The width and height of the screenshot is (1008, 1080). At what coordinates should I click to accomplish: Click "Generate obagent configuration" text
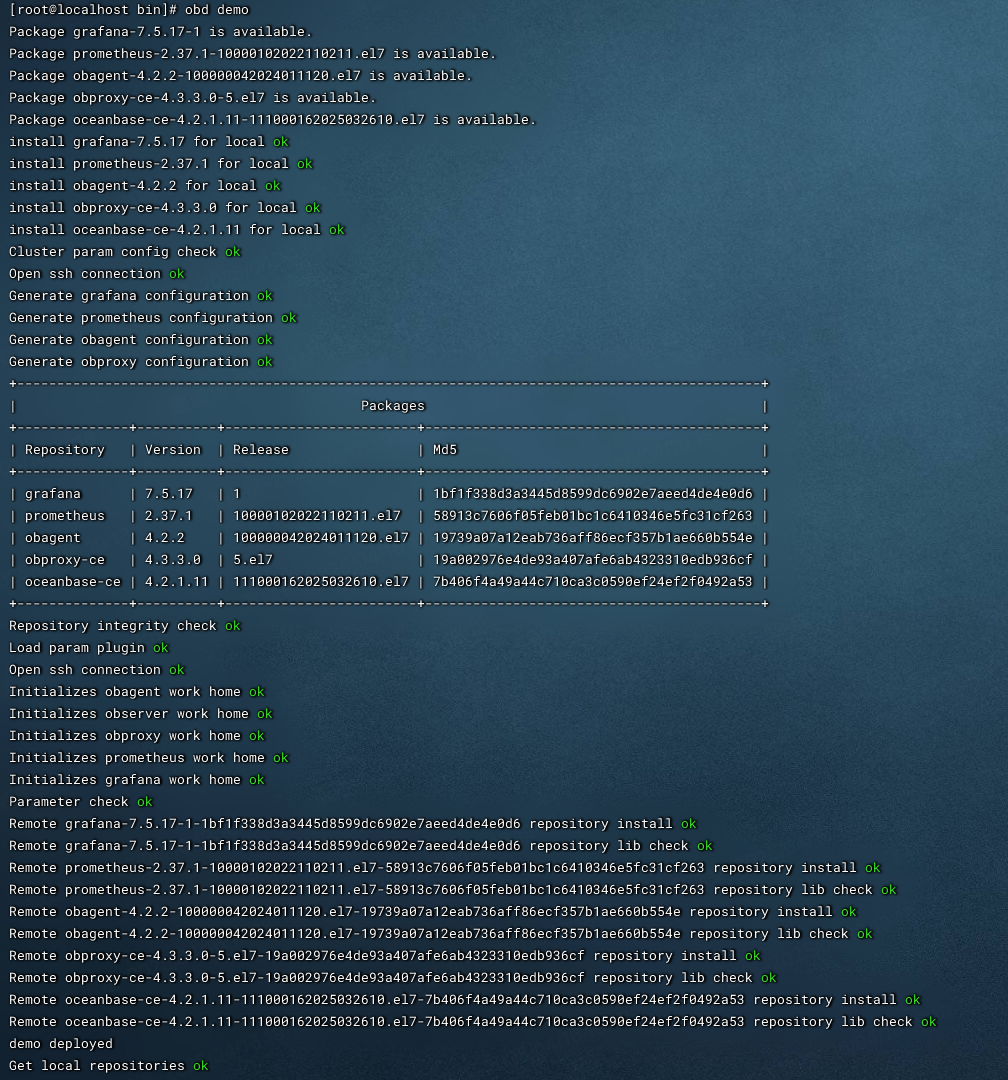pyautogui.click(x=129, y=340)
